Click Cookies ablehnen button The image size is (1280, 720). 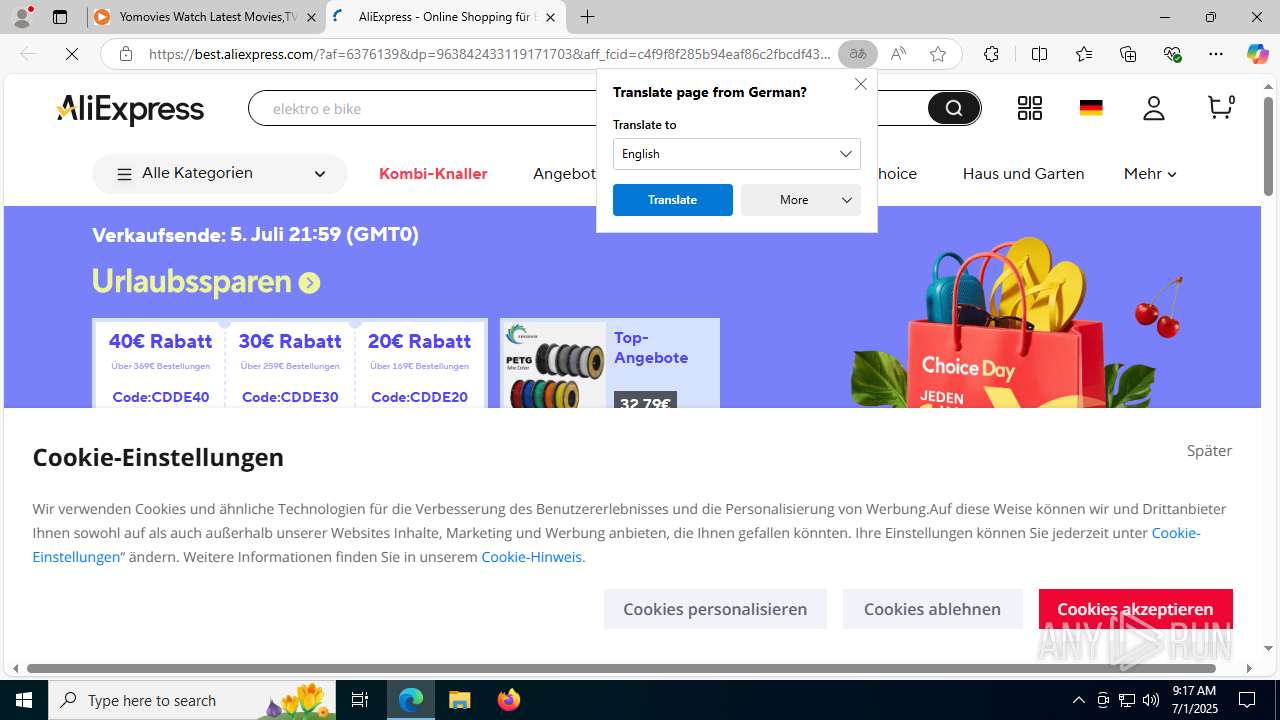point(932,609)
